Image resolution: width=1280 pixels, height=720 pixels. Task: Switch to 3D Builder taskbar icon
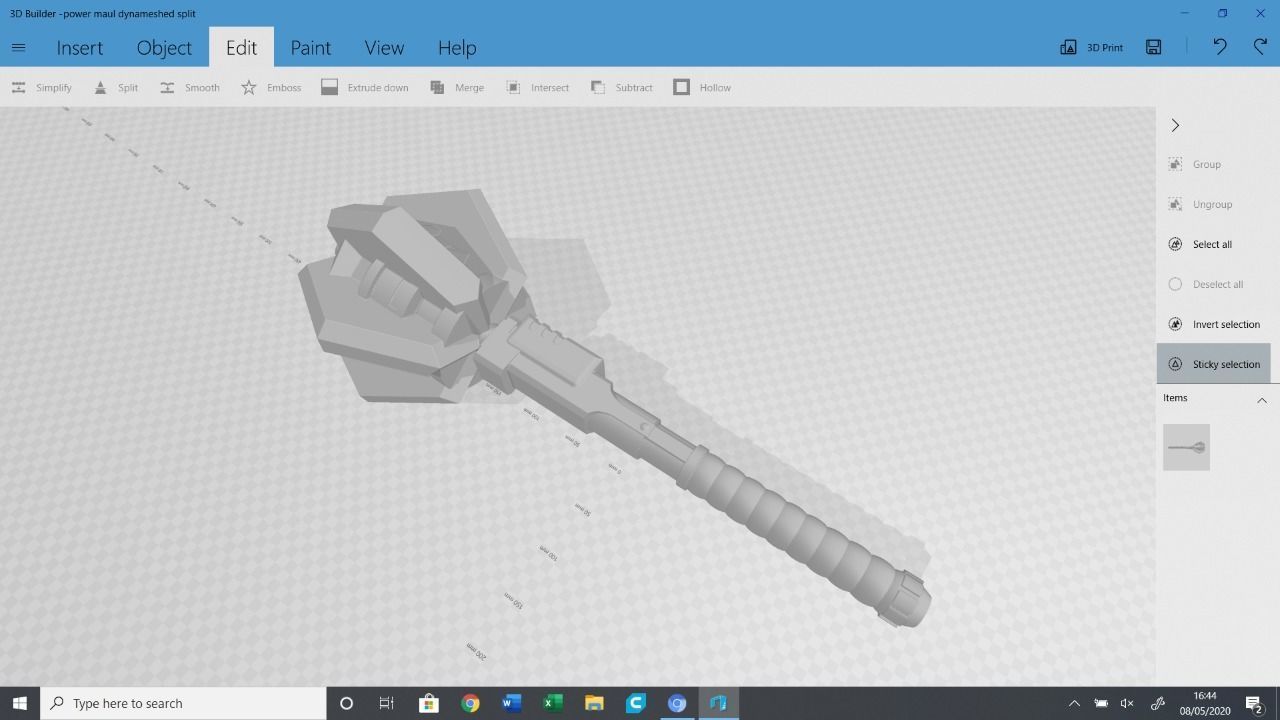coord(717,703)
